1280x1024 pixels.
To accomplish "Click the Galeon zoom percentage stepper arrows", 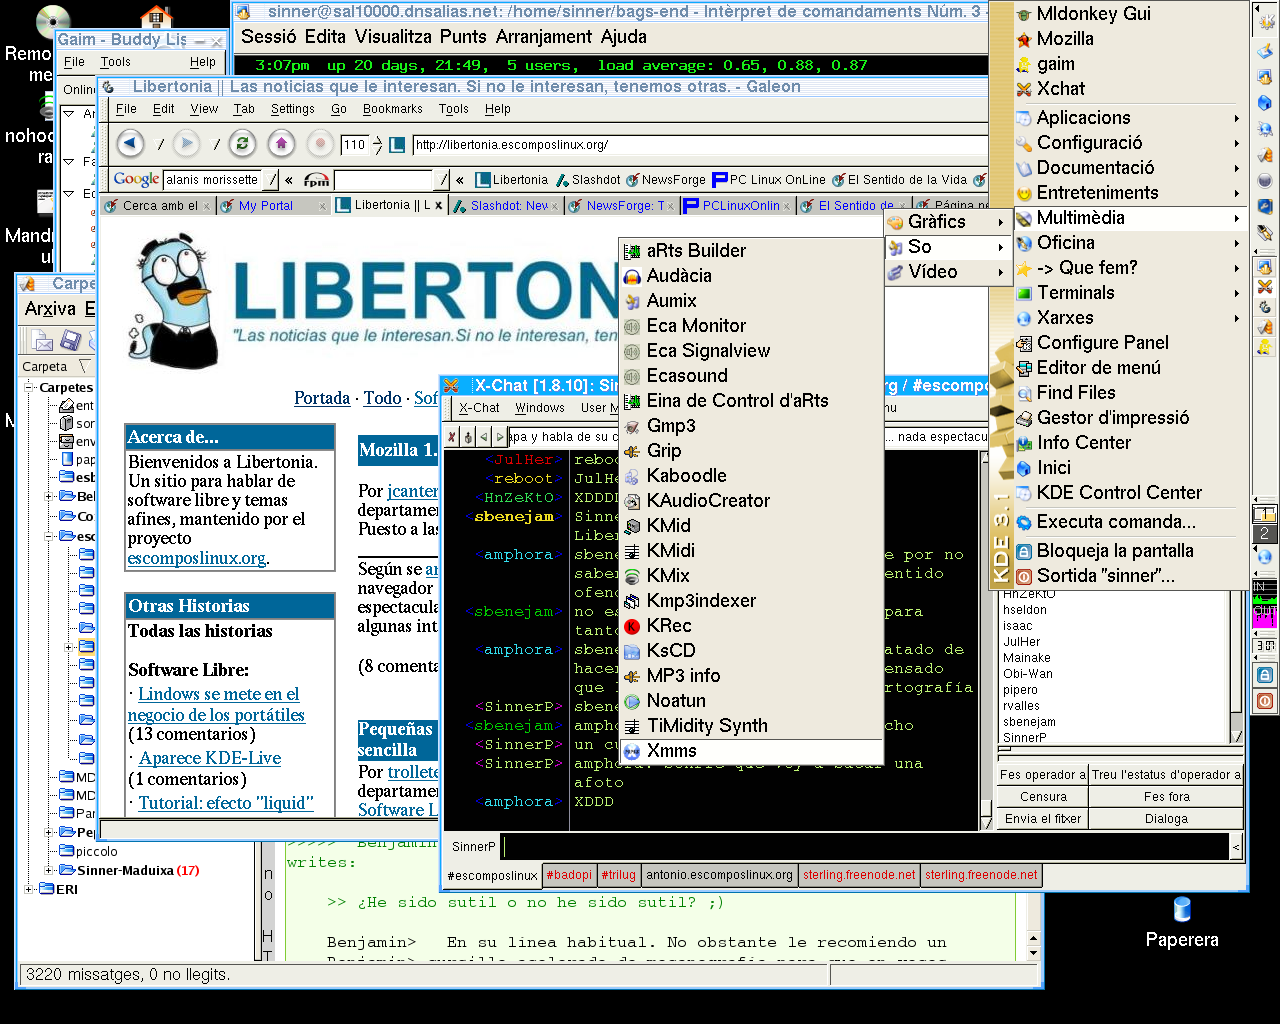I will point(377,145).
